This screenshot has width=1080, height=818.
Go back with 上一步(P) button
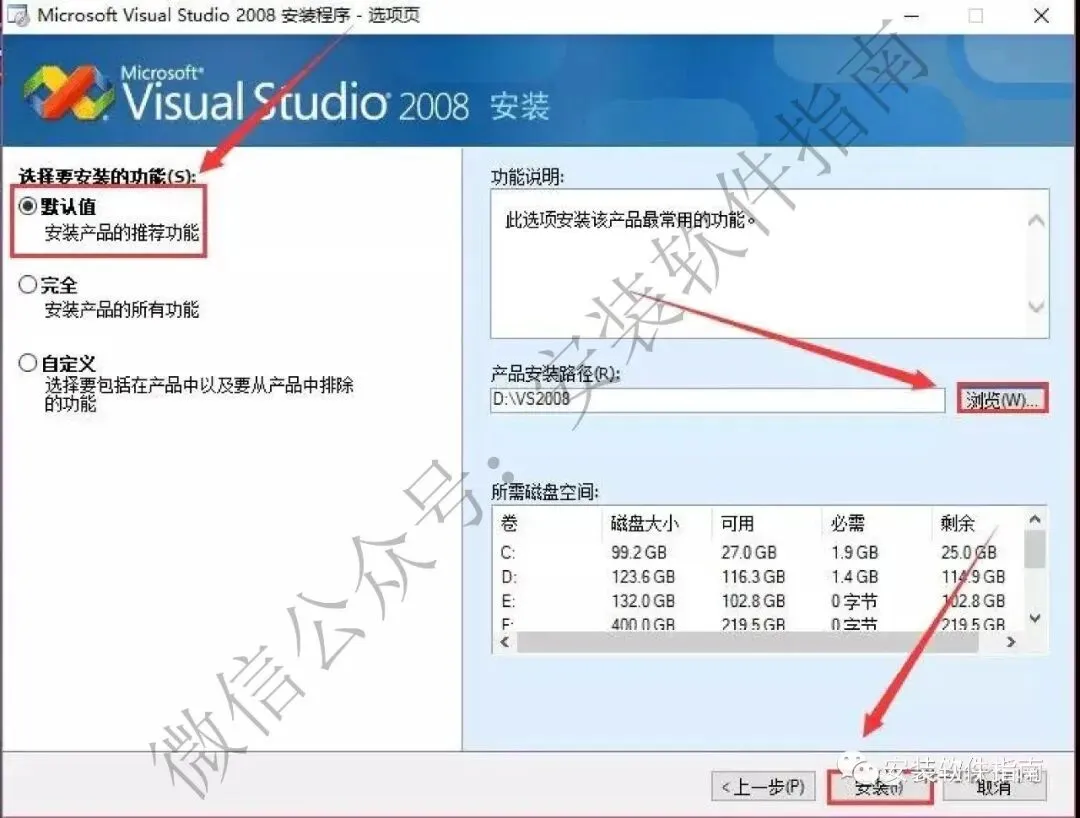pos(763,786)
